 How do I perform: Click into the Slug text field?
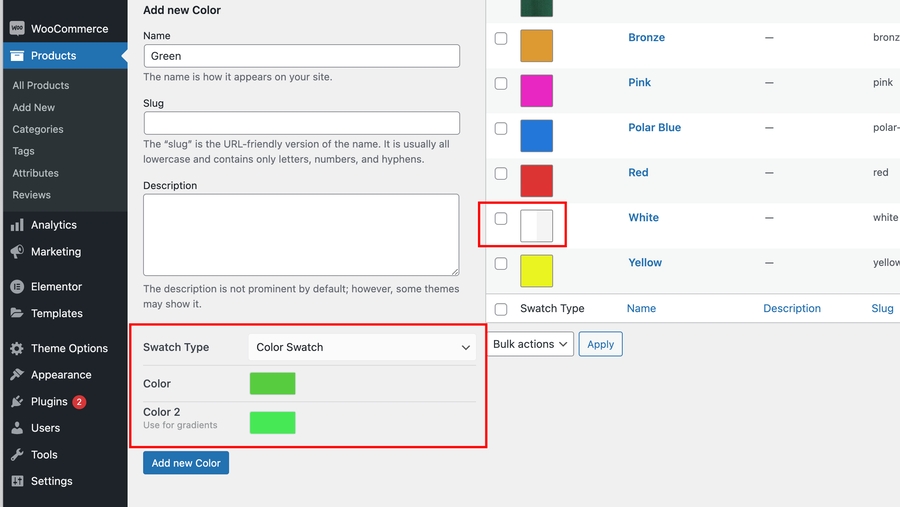click(301, 123)
